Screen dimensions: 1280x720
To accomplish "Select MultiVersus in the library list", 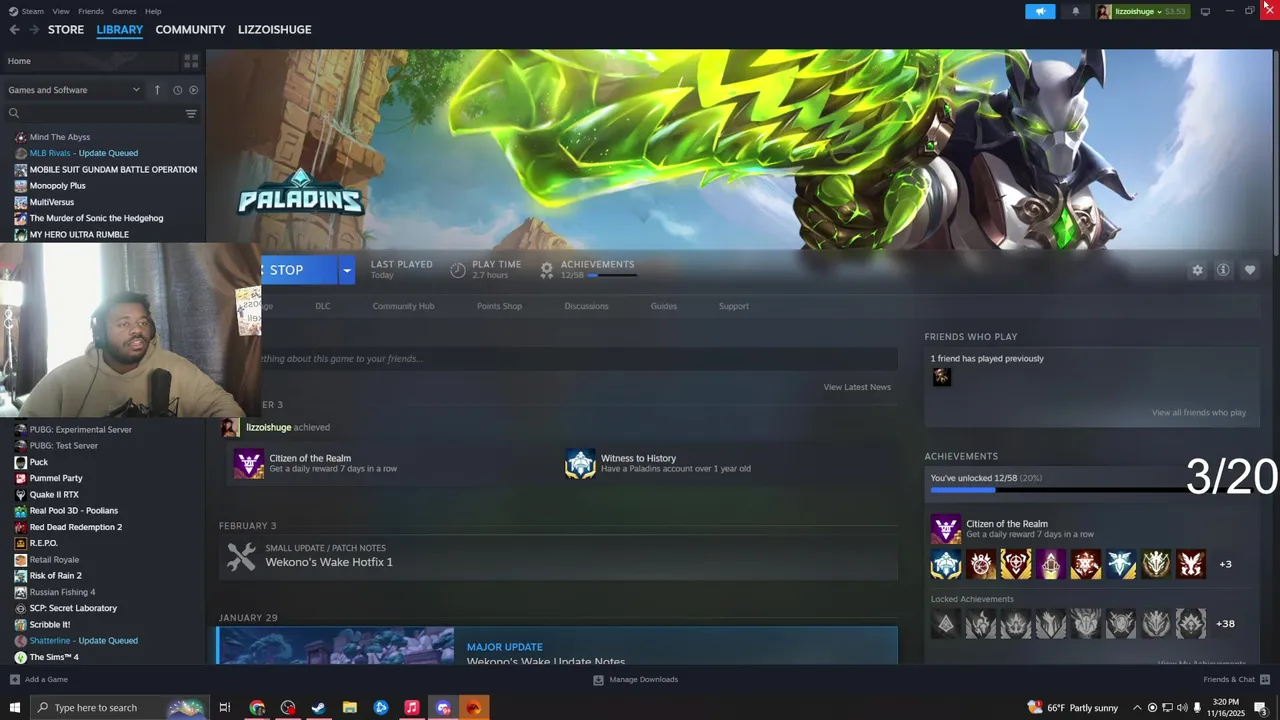I will 51,202.
